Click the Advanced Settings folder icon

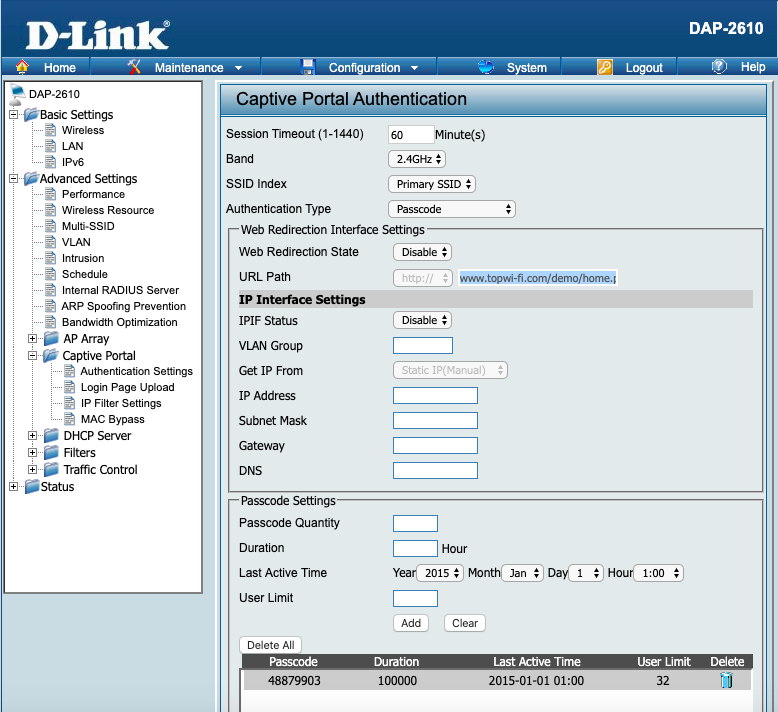pyautogui.click(x=31, y=178)
